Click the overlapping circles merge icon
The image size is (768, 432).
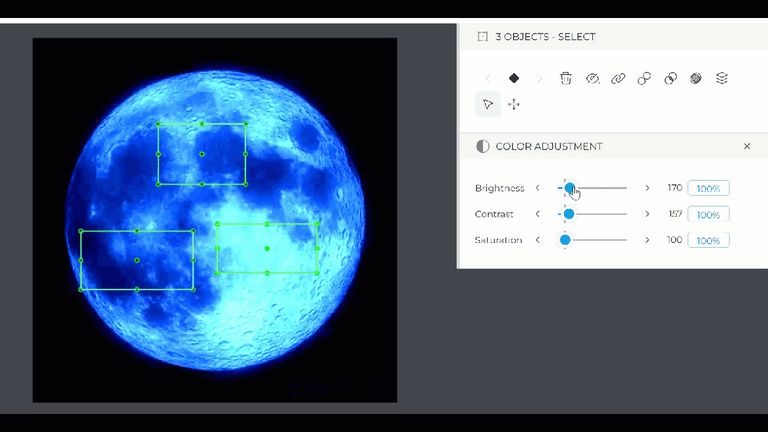click(x=670, y=78)
